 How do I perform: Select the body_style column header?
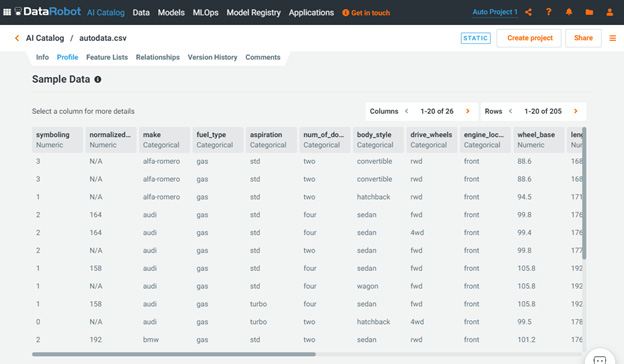[x=378, y=140]
